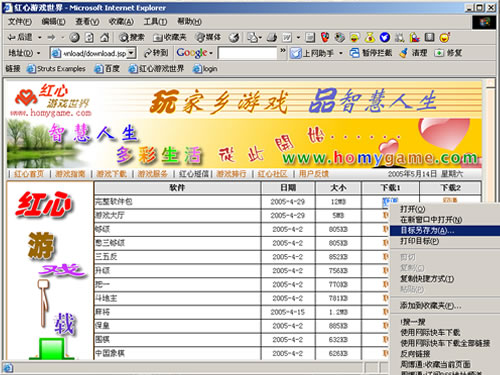The height and width of the screenshot is (375, 500).
Task: Choose 打开 in the context menu
Action: (x=445, y=209)
